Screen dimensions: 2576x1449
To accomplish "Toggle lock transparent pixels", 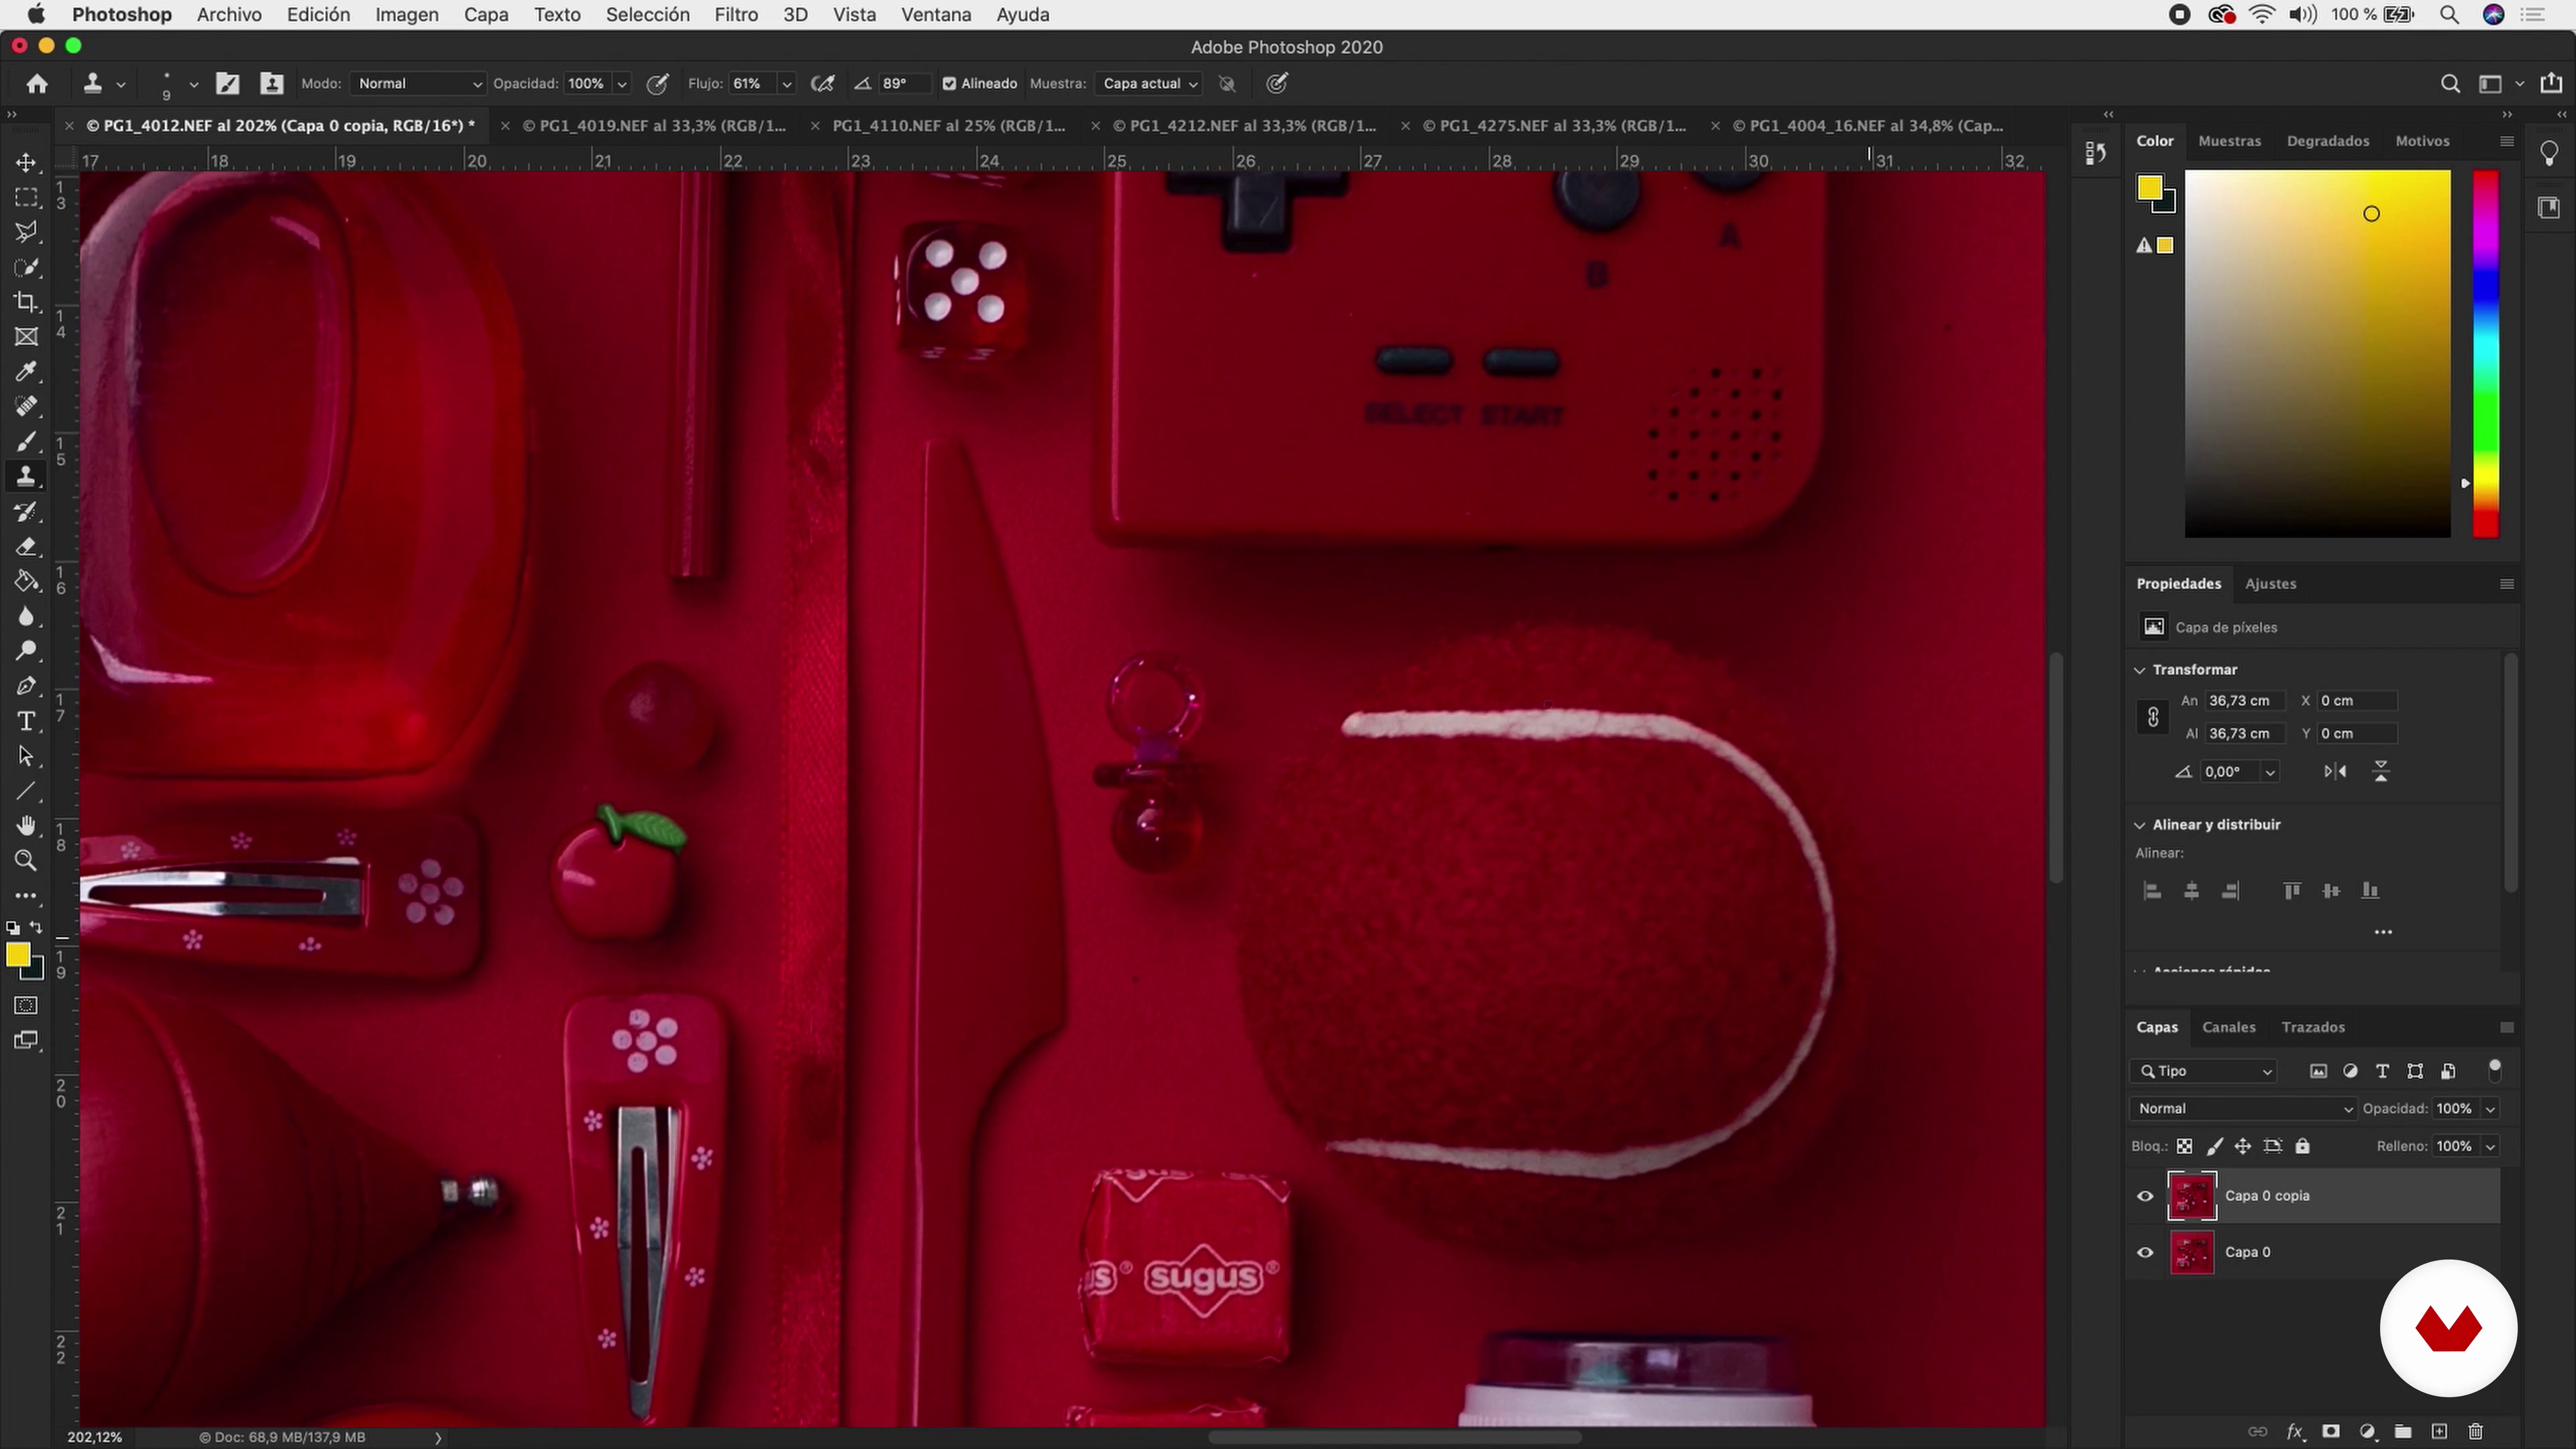I will coord(2185,1147).
